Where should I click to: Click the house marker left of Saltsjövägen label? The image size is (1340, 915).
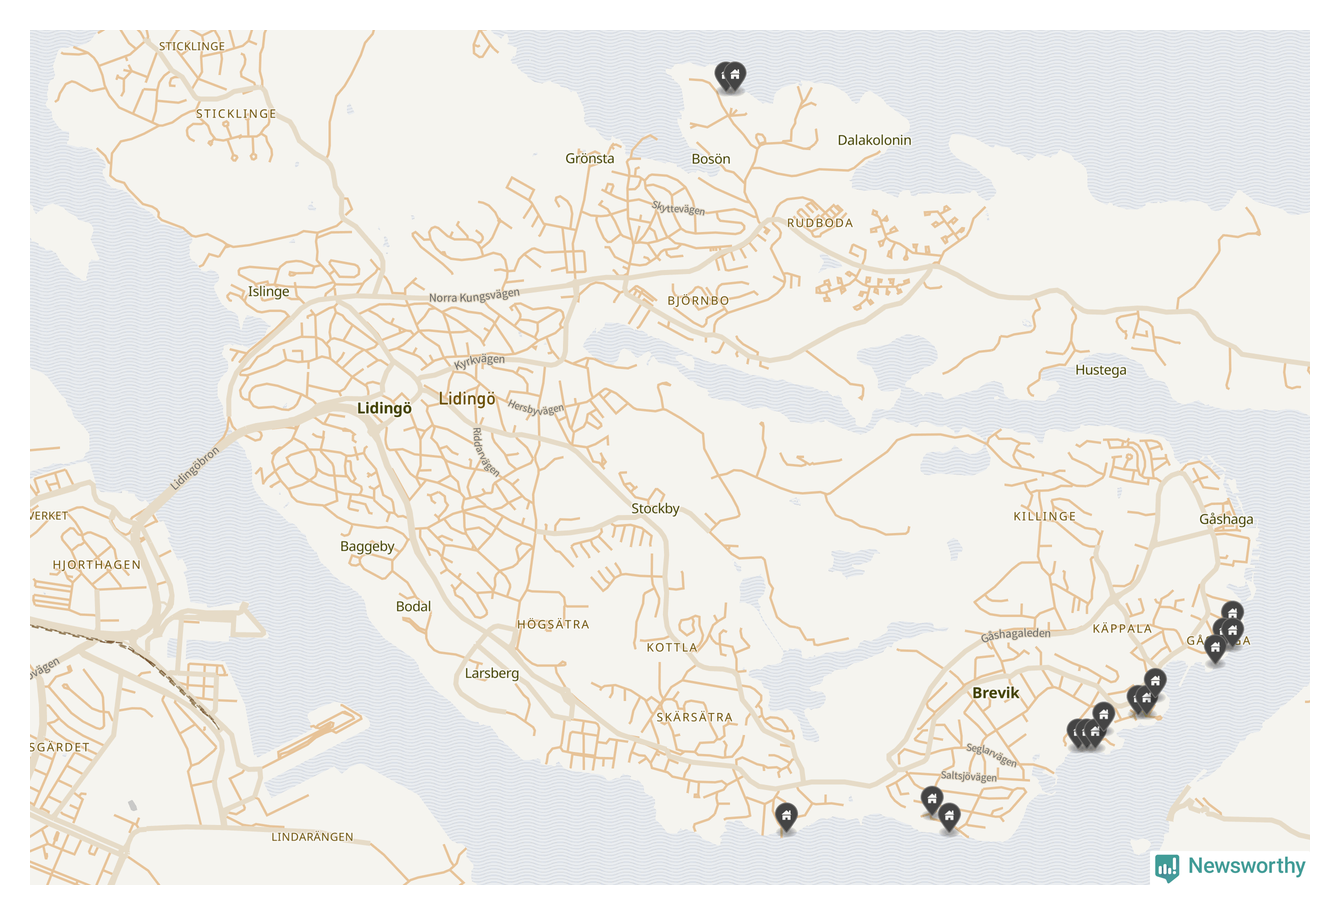pos(931,799)
